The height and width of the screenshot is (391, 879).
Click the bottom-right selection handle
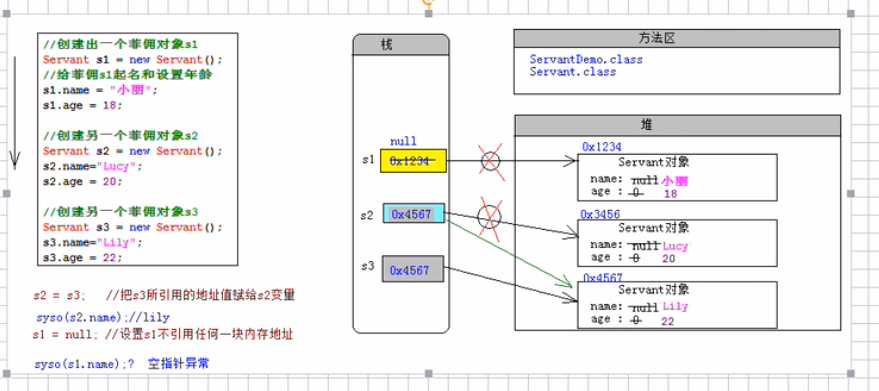click(850, 374)
